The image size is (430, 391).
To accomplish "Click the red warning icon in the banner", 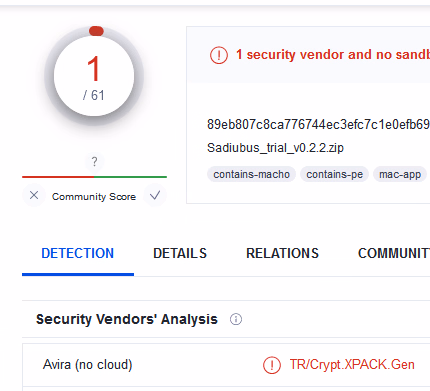I will (219, 55).
